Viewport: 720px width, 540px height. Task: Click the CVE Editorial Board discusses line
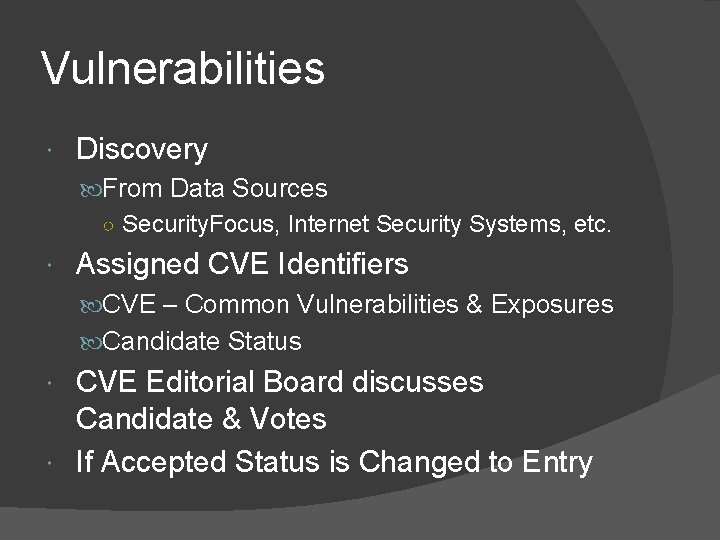pyautogui.click(x=280, y=382)
